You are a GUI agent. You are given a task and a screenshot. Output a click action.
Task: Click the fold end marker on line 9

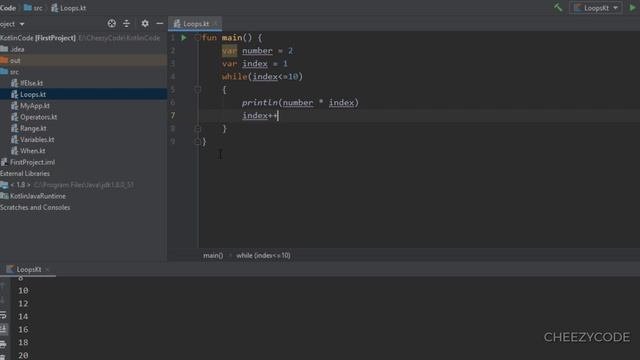(x=198, y=142)
